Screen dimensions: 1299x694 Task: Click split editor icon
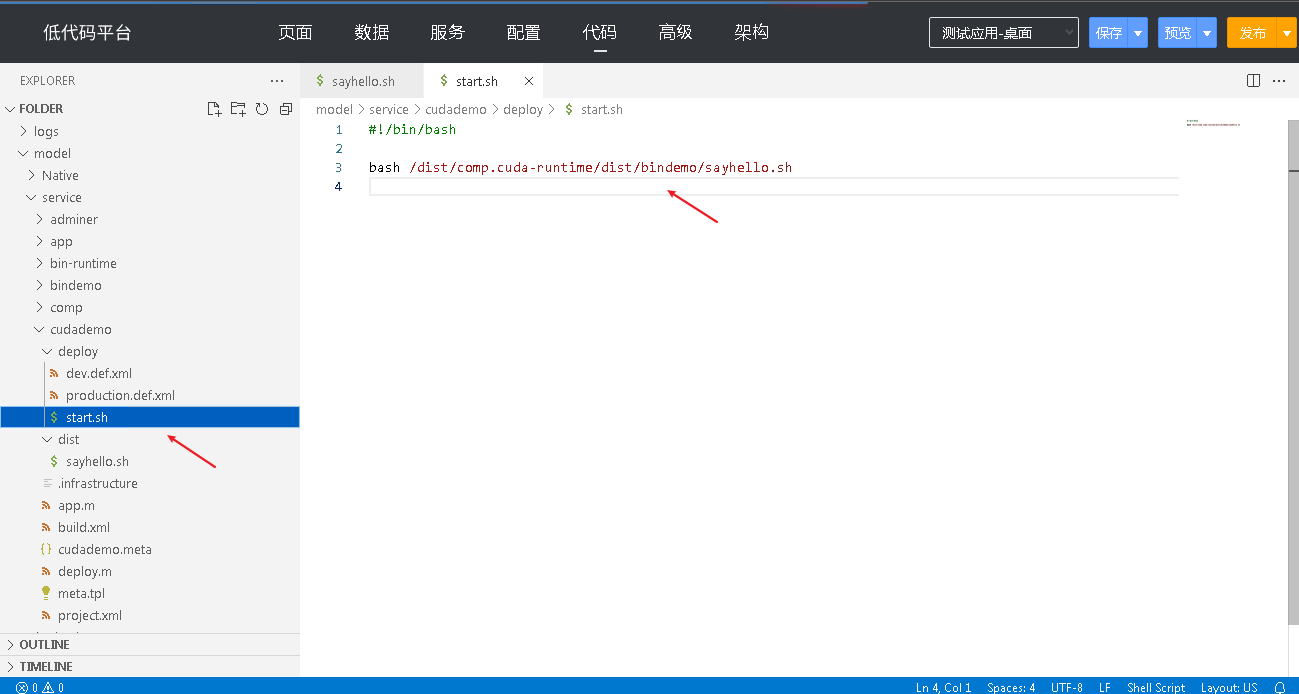click(x=1253, y=81)
